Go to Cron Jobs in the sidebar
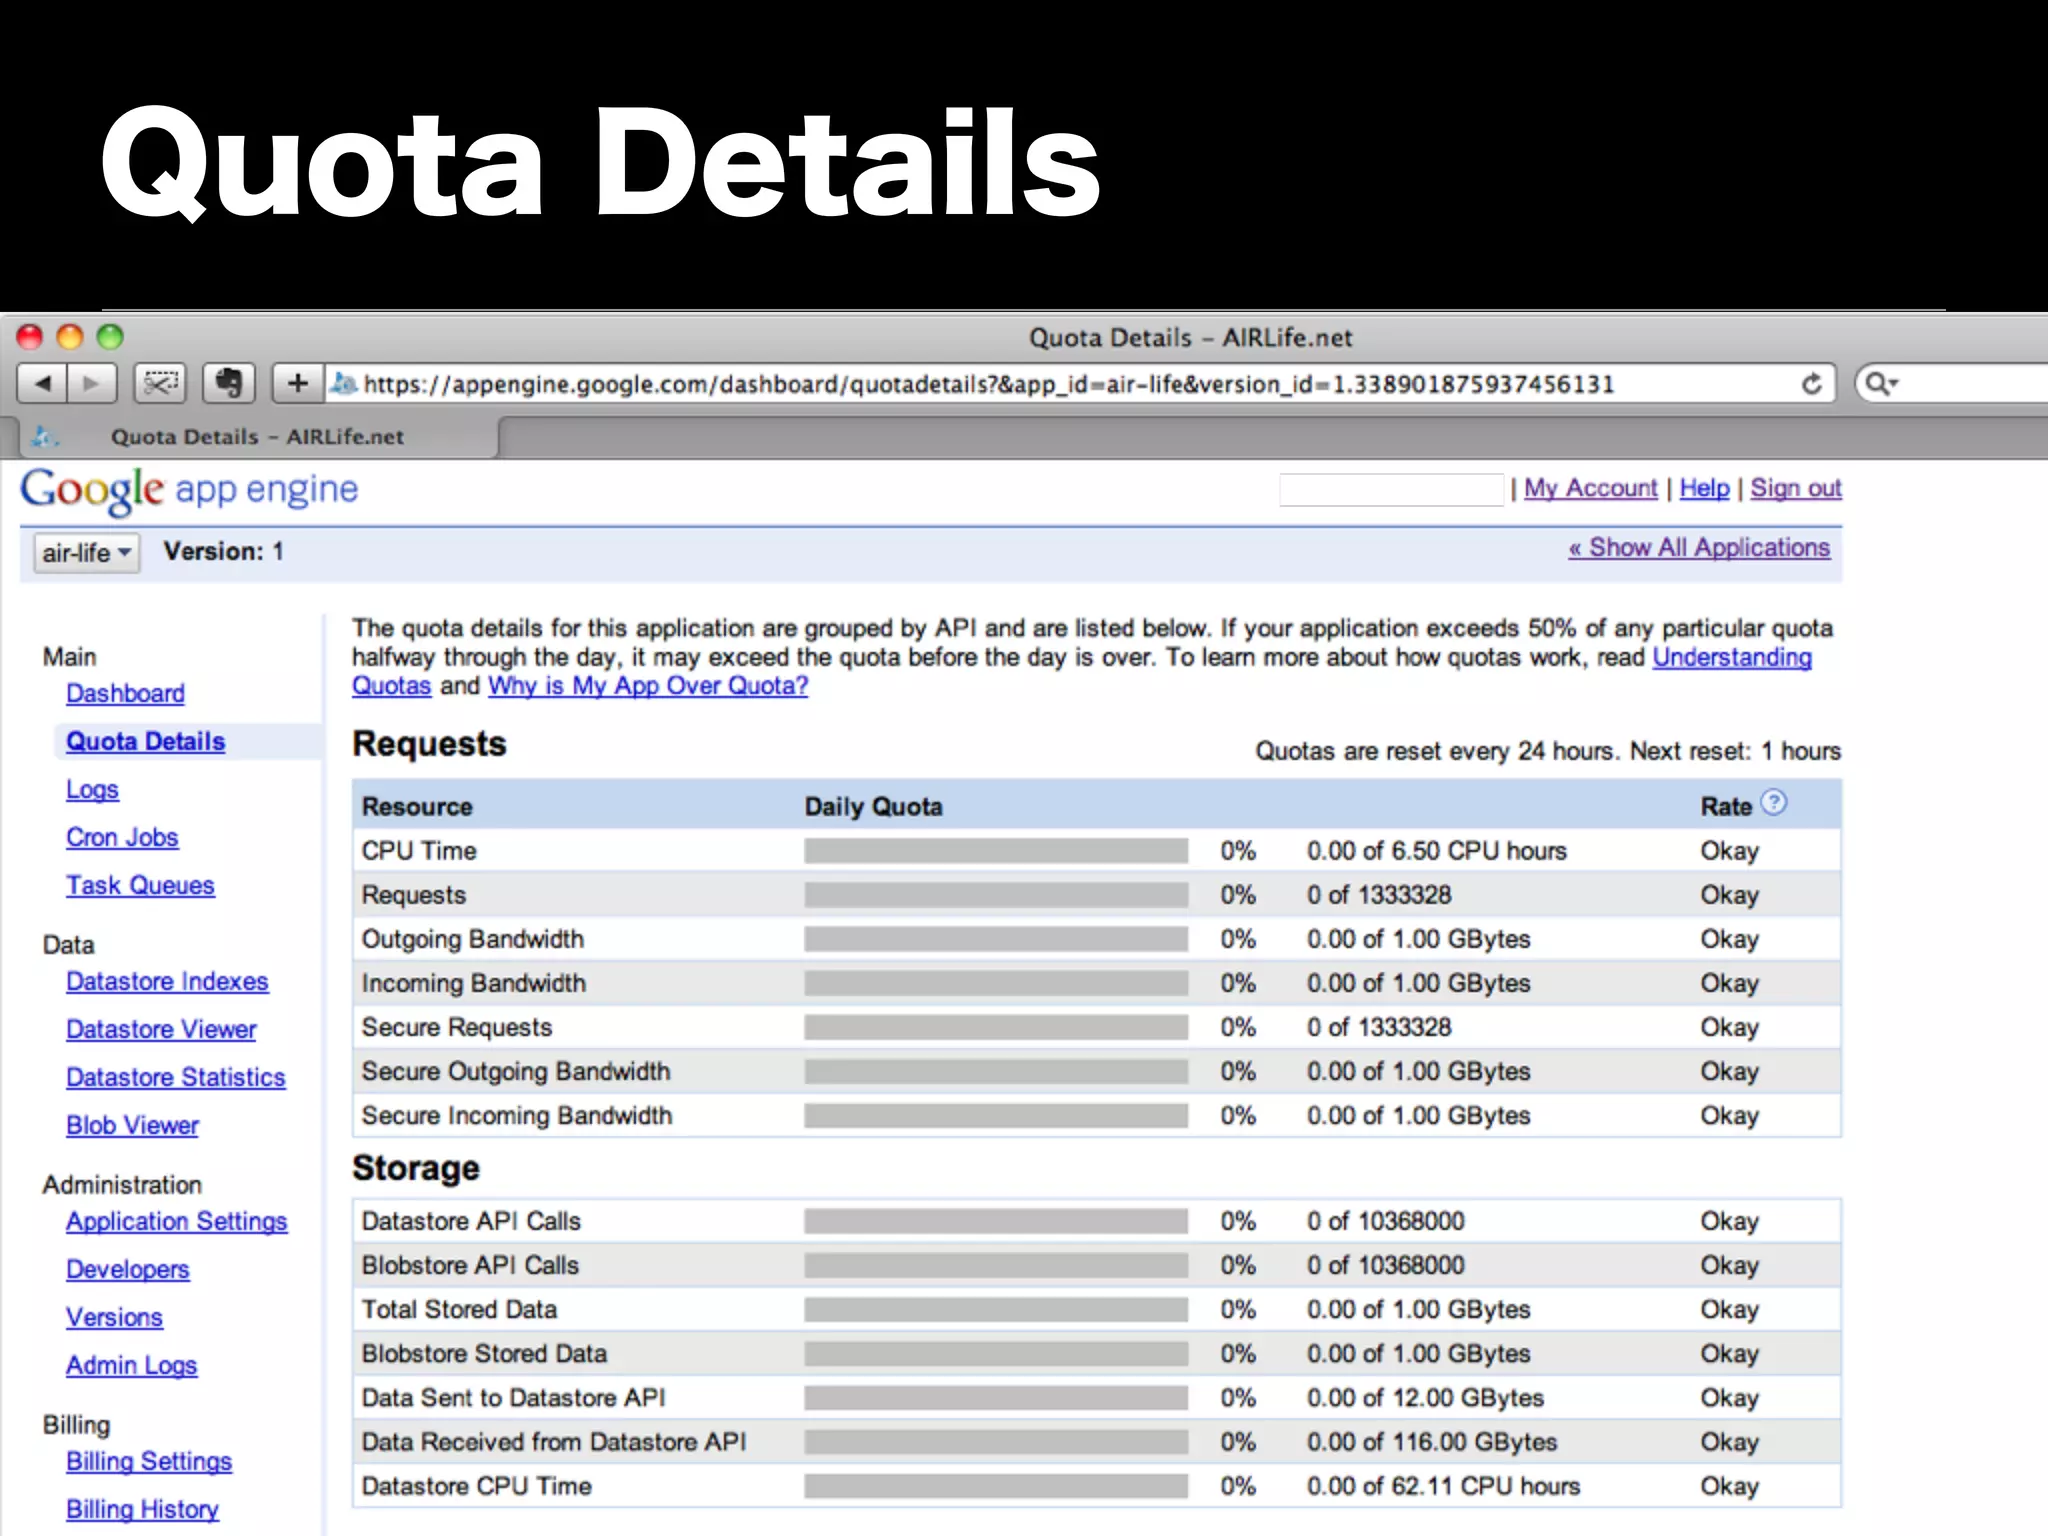Image resolution: width=2048 pixels, height=1536 pixels. 122,837
